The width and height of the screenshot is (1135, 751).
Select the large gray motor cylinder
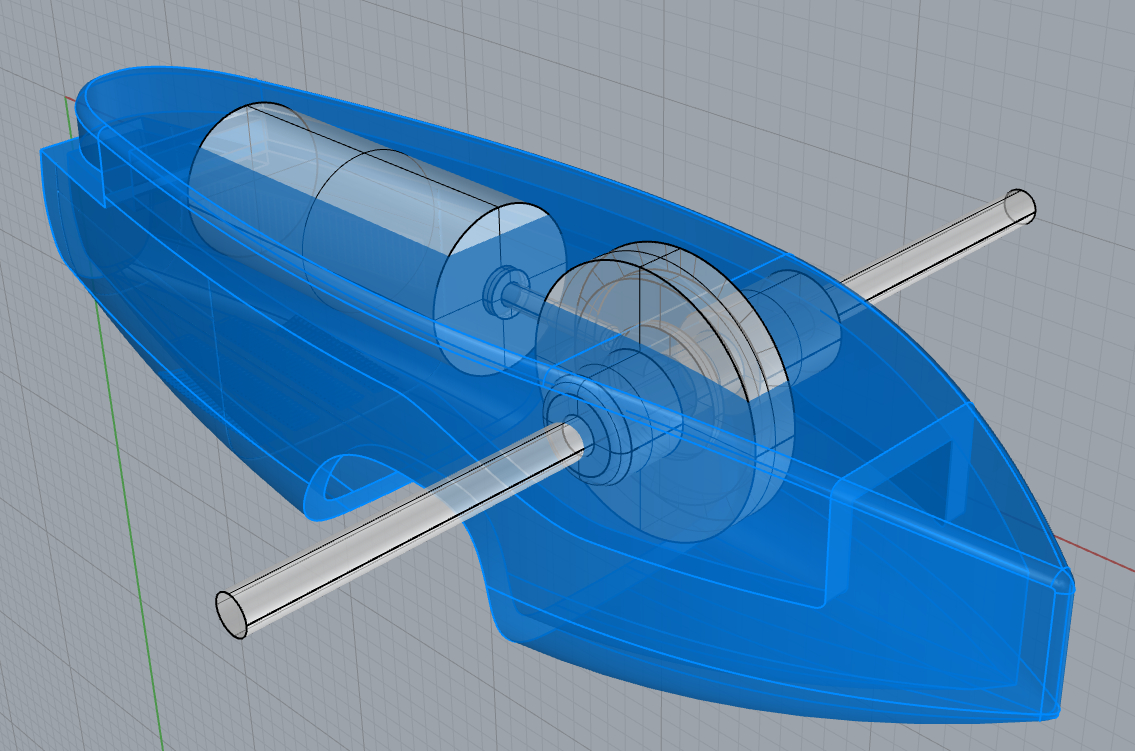[x=376, y=239]
